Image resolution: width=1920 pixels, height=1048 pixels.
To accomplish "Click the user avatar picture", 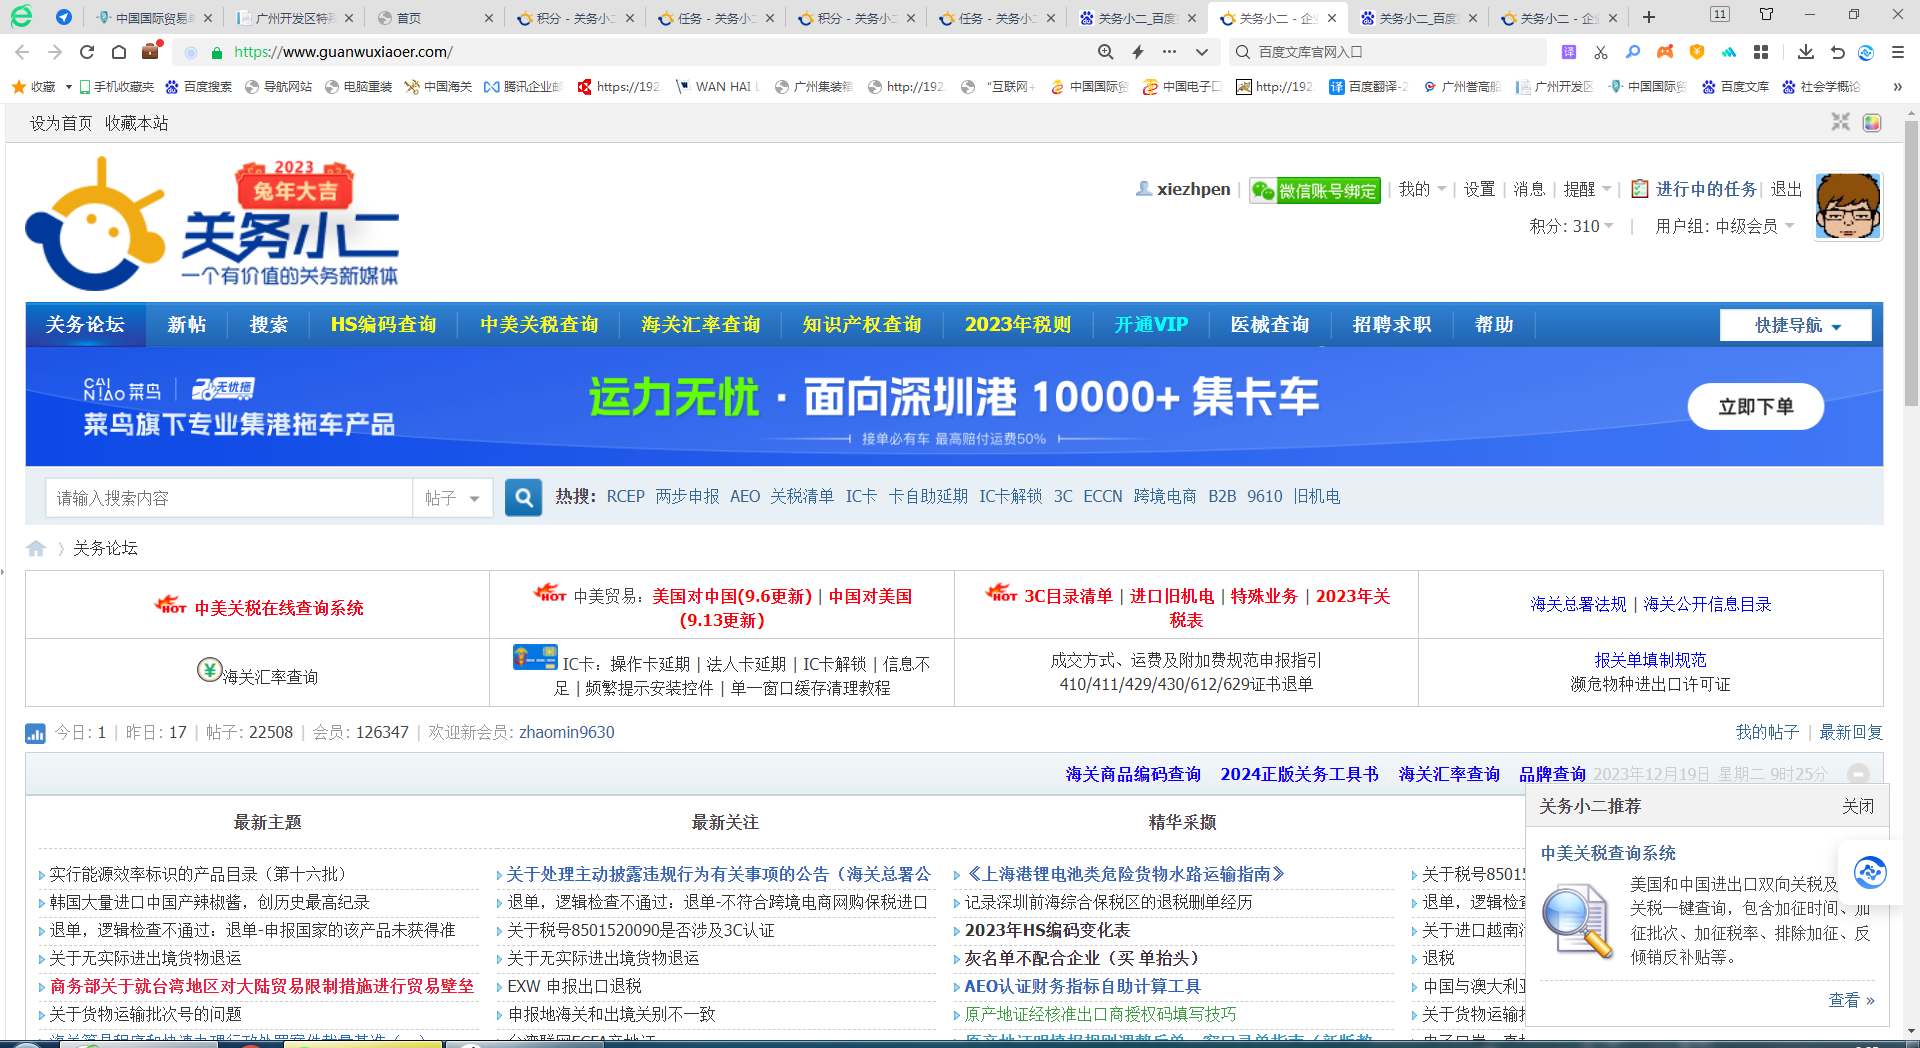I will pos(1848,207).
